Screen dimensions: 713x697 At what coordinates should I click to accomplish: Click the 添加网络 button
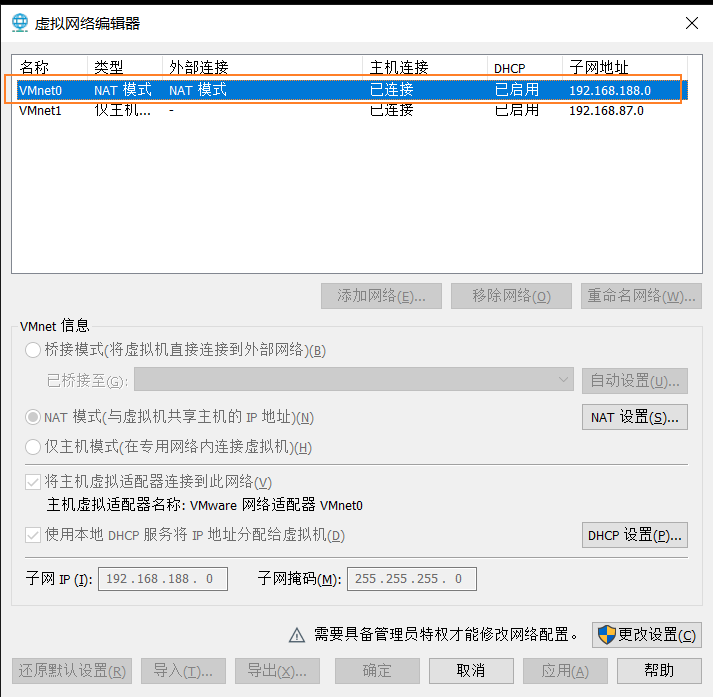pos(381,296)
